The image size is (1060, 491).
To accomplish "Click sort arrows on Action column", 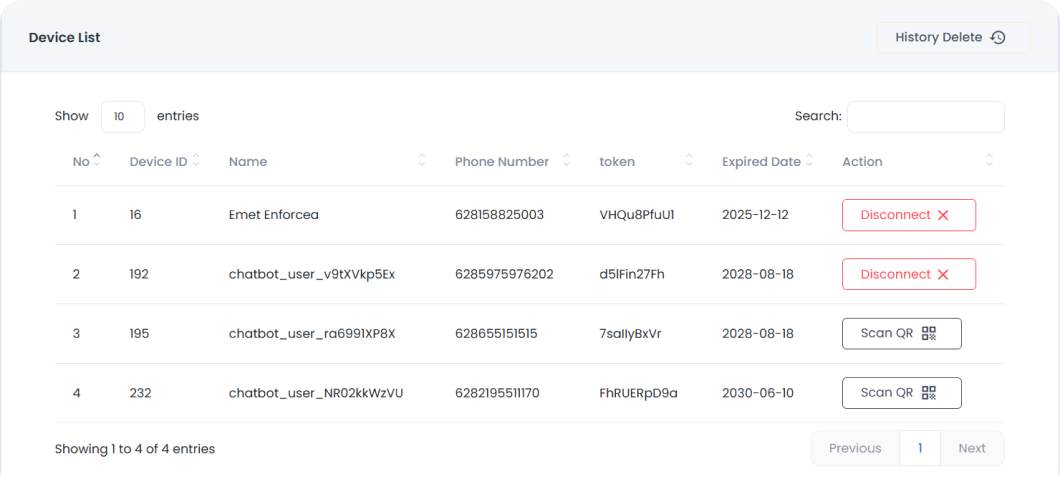I will 989,160.
